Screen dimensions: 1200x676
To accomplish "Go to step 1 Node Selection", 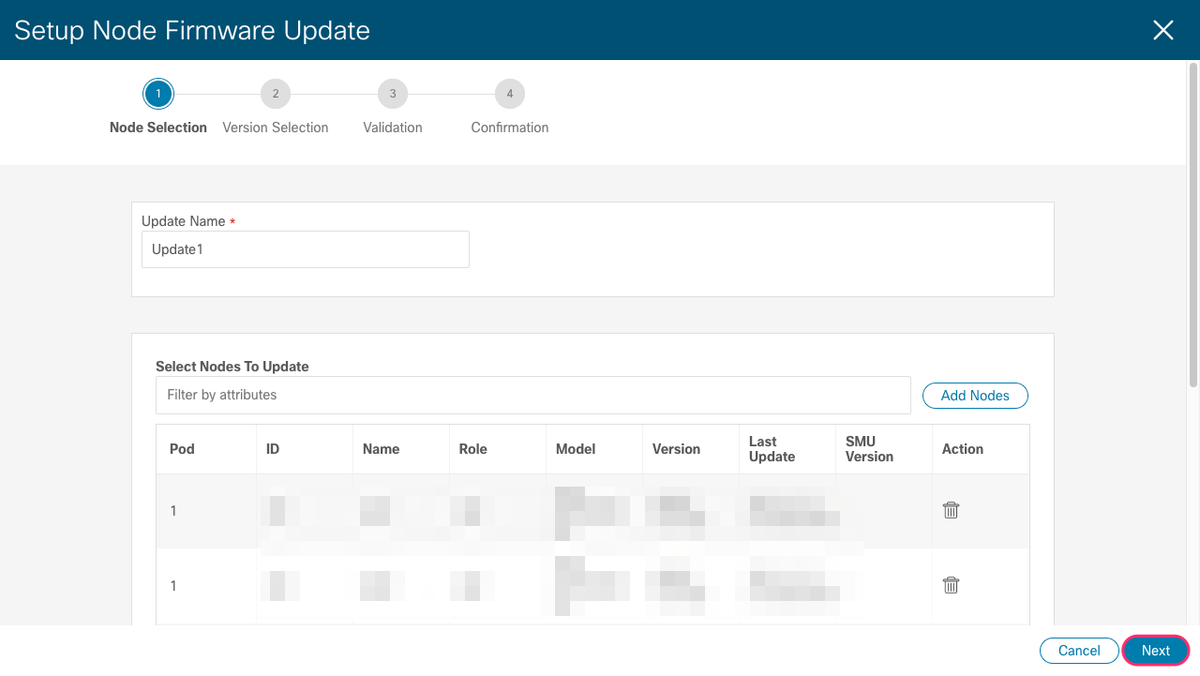I will [x=158, y=94].
